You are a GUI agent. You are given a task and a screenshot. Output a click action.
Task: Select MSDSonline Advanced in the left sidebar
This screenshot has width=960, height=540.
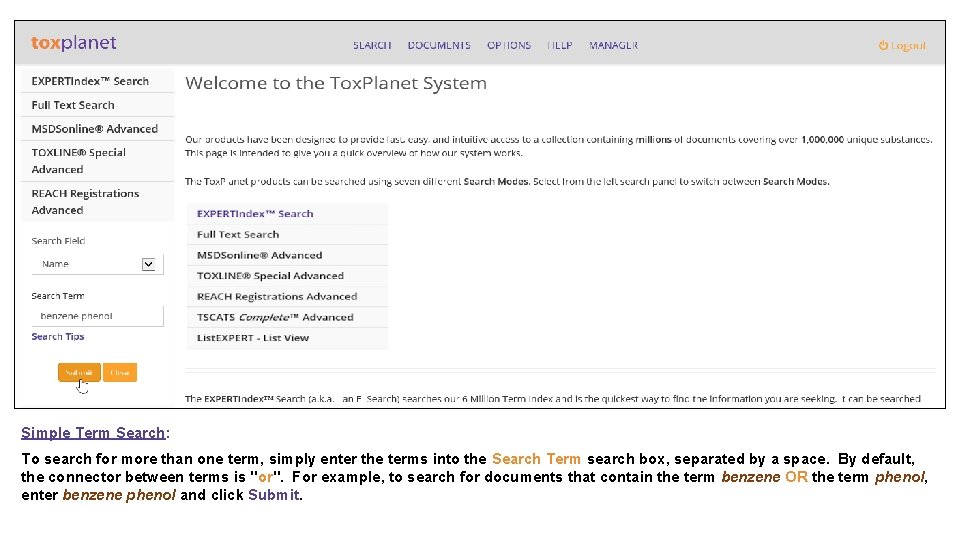(x=97, y=129)
